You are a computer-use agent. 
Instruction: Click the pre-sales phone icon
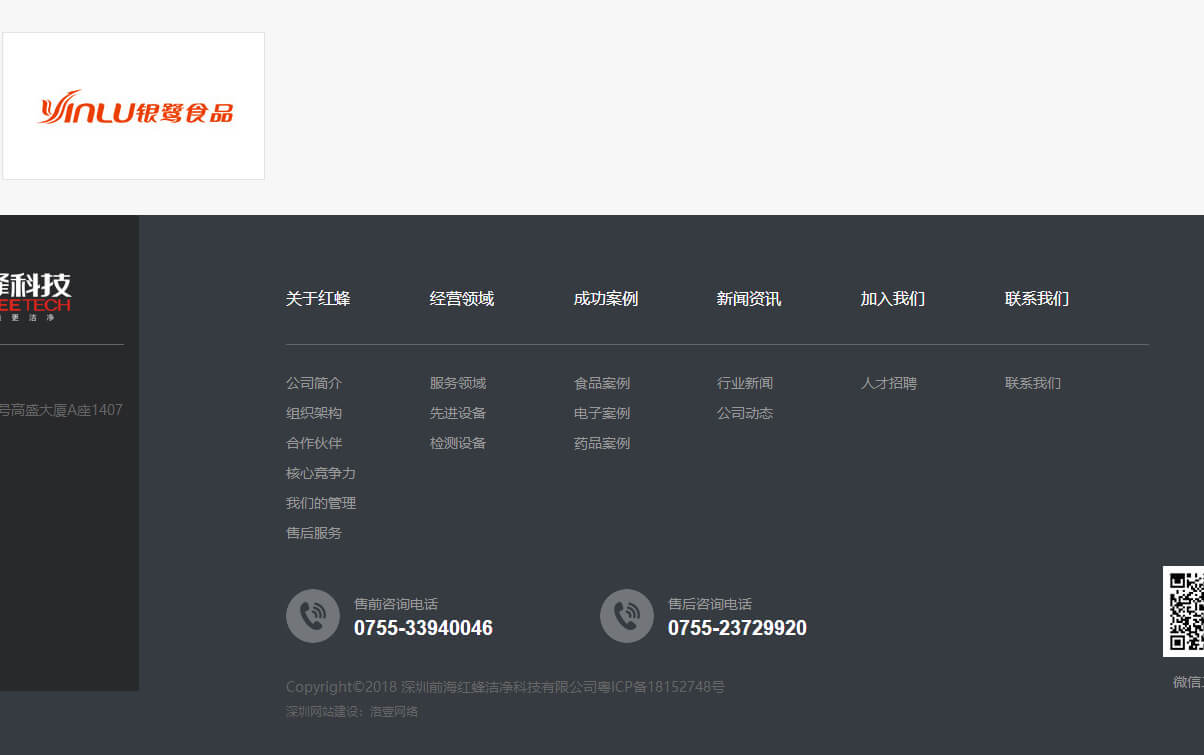point(313,615)
